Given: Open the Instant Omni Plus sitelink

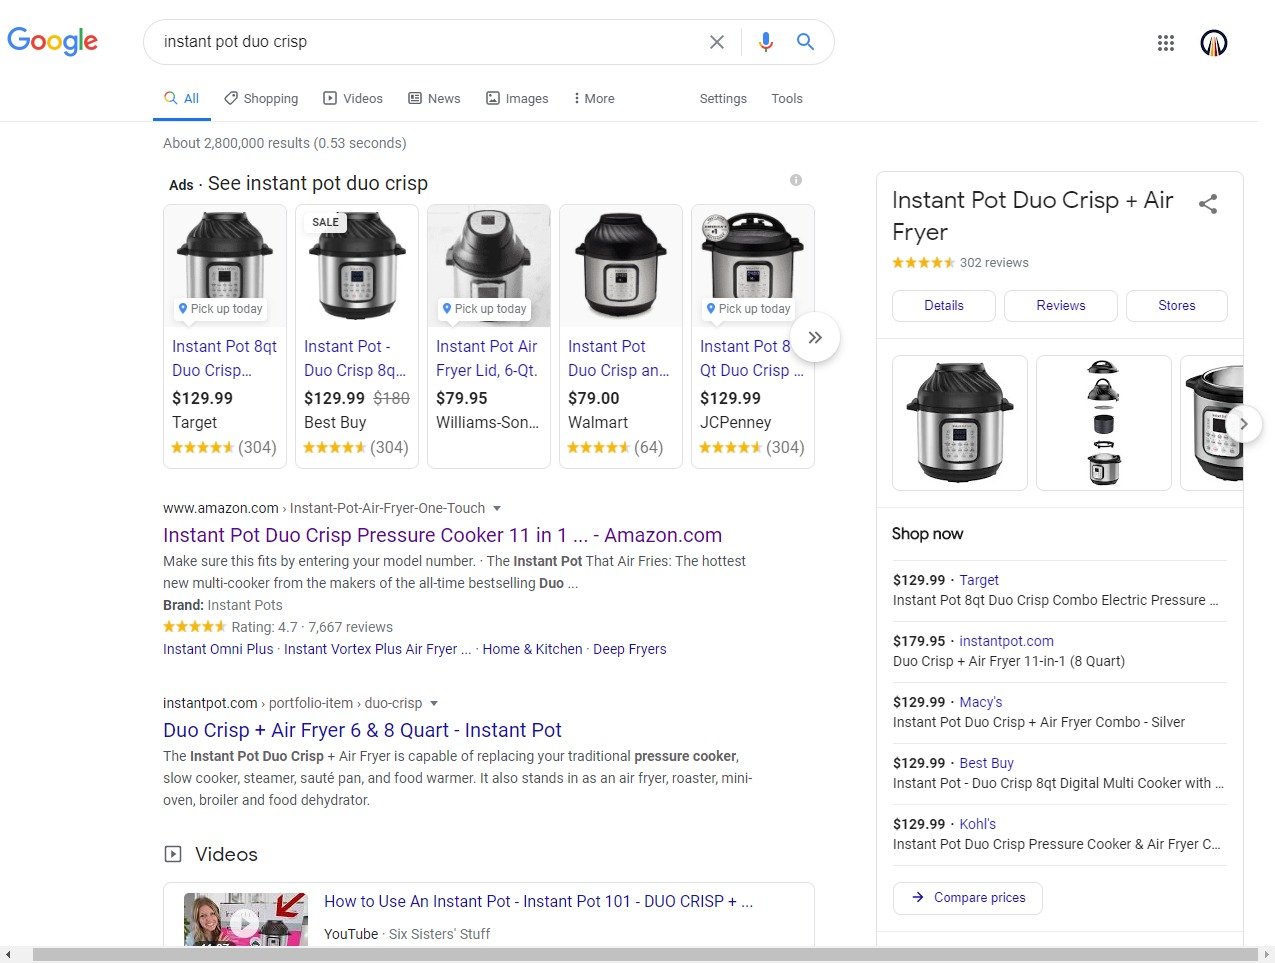Looking at the screenshot, I should point(218,649).
